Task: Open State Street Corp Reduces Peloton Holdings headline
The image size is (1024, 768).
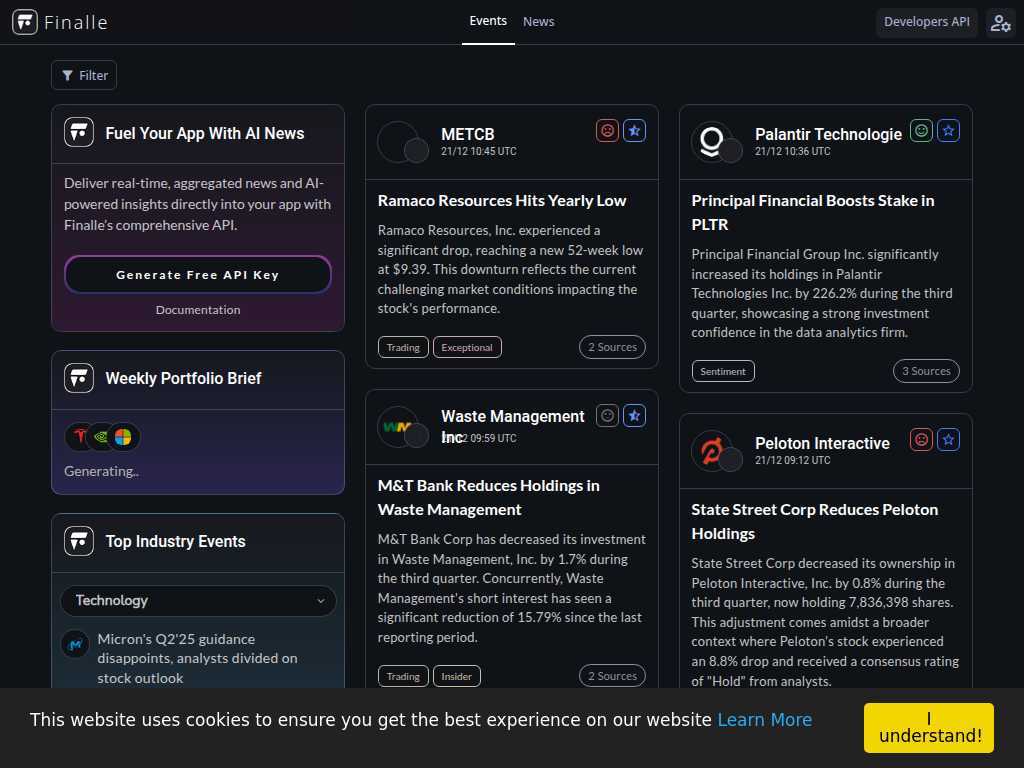Action: 814,521
